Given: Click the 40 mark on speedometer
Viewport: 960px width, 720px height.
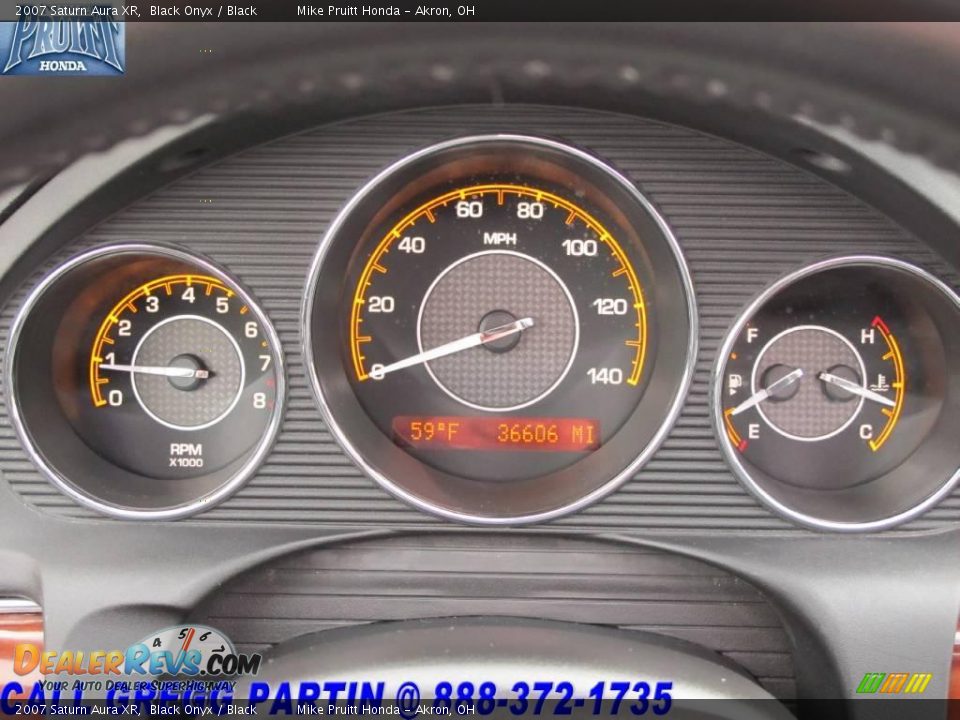Looking at the screenshot, I should pyautogui.click(x=411, y=245).
